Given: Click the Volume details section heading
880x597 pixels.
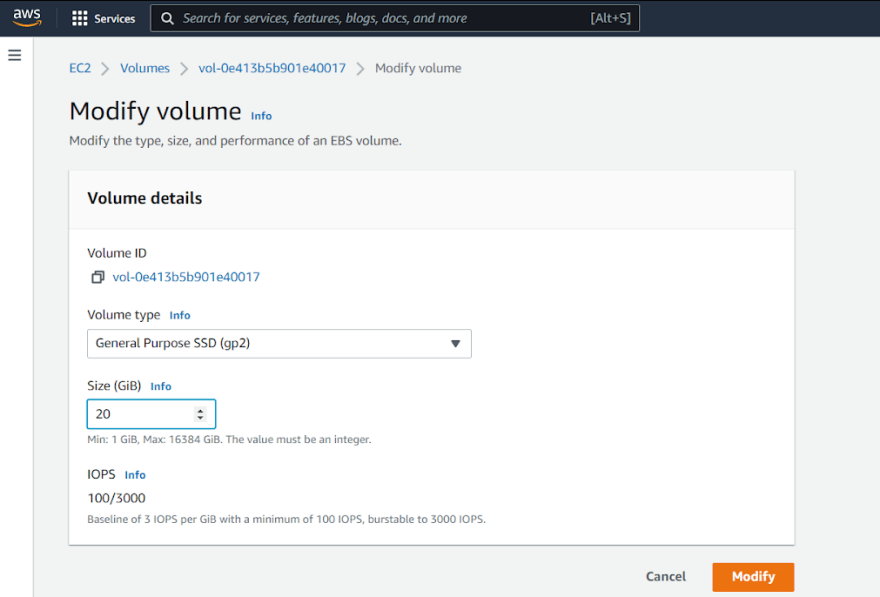Looking at the screenshot, I should click(145, 198).
